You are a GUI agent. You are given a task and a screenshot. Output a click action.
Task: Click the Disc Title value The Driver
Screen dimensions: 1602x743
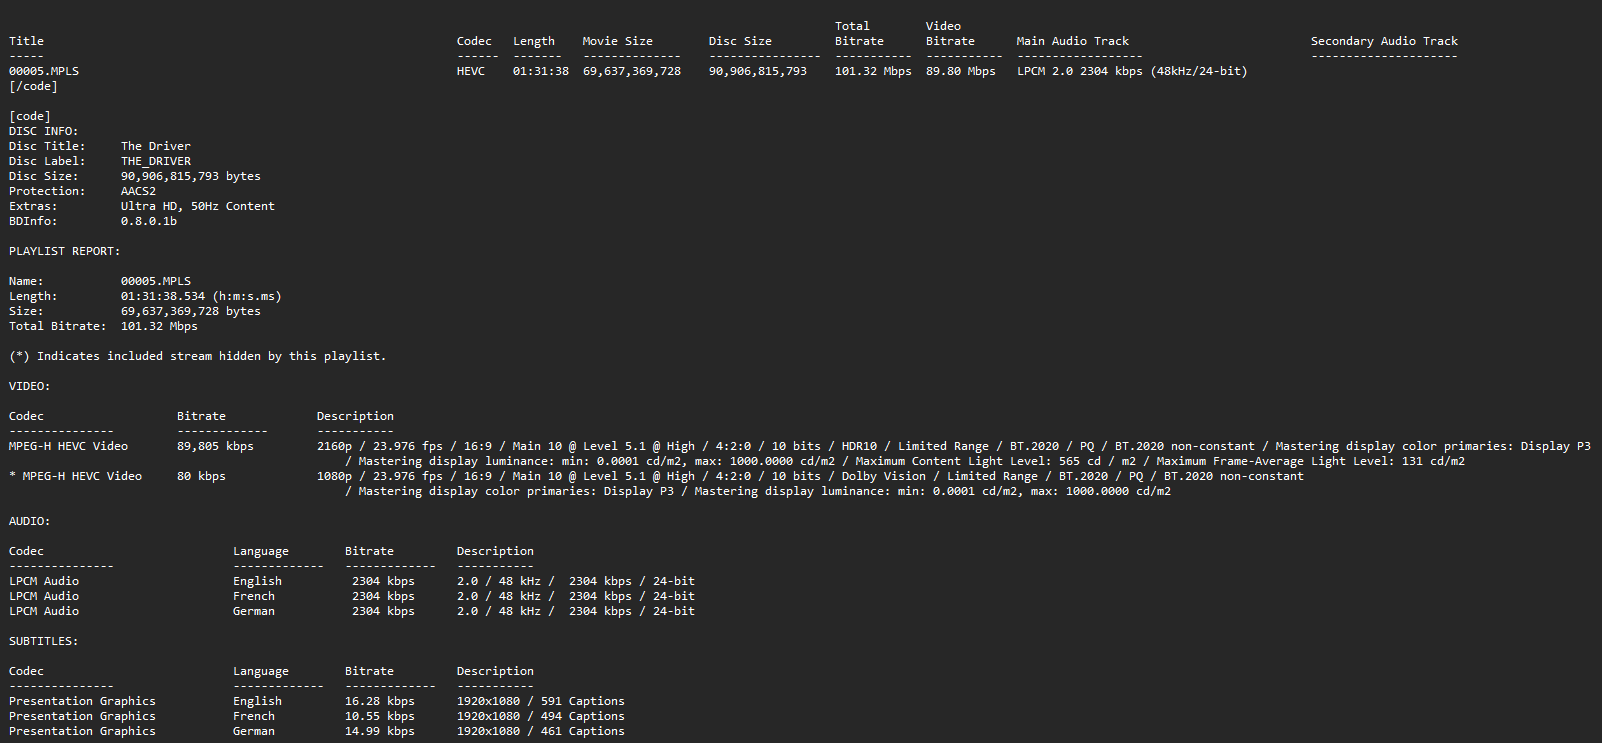(x=155, y=146)
